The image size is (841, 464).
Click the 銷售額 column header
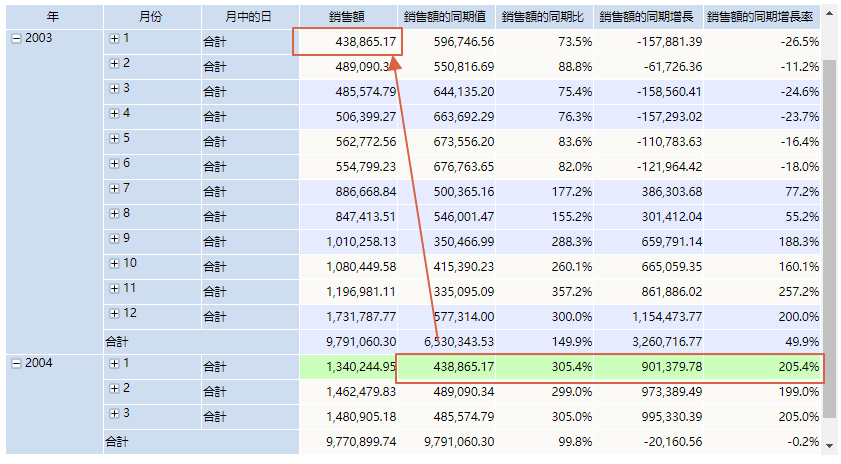click(x=347, y=17)
